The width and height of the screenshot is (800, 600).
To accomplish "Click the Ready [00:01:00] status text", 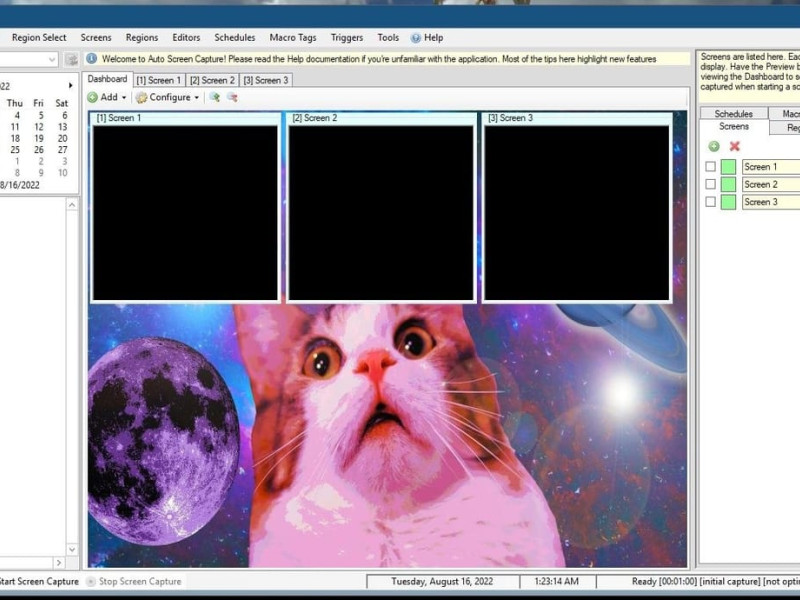I will [714, 581].
